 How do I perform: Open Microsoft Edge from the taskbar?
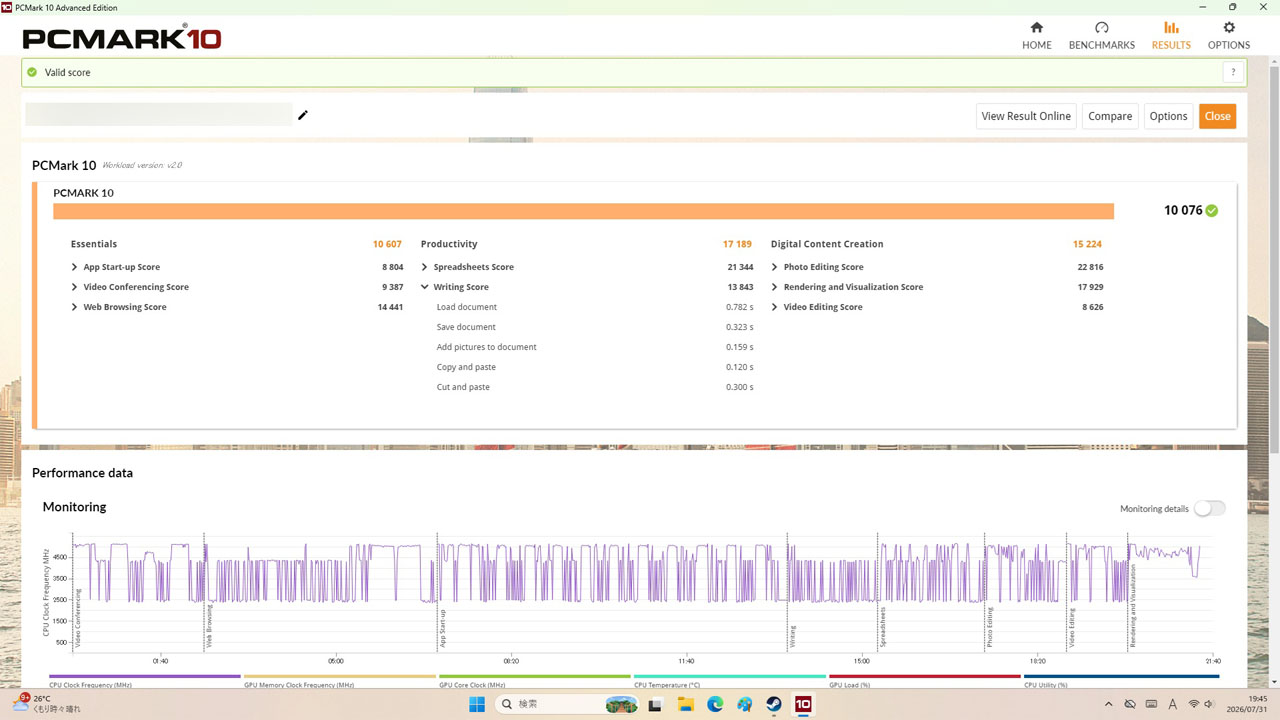(715, 704)
